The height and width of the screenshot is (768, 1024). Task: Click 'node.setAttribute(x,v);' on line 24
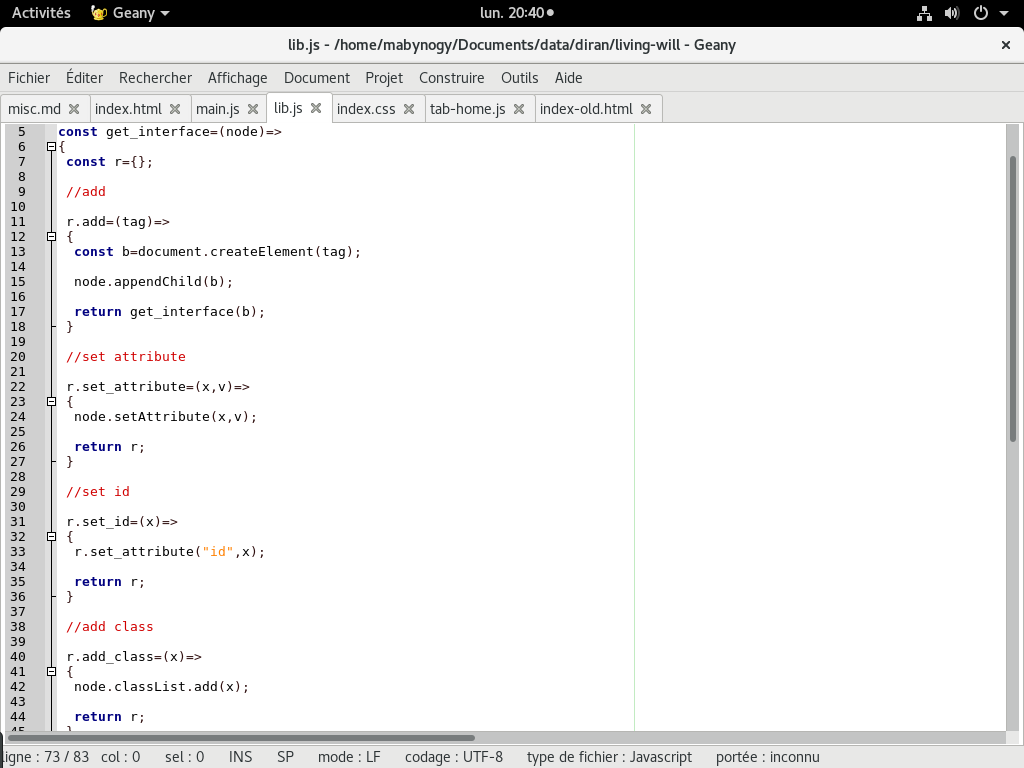pyautogui.click(x=166, y=417)
